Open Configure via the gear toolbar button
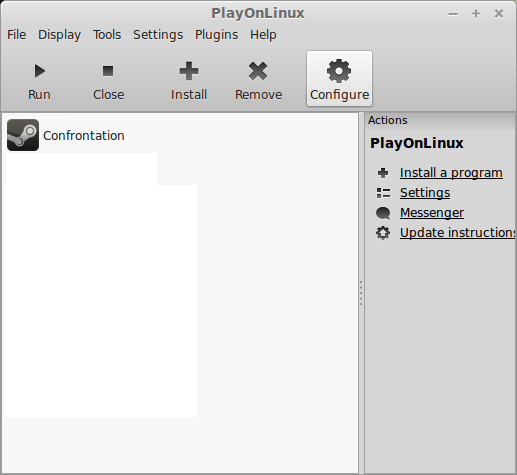This screenshot has height=475, width=517. click(x=339, y=79)
